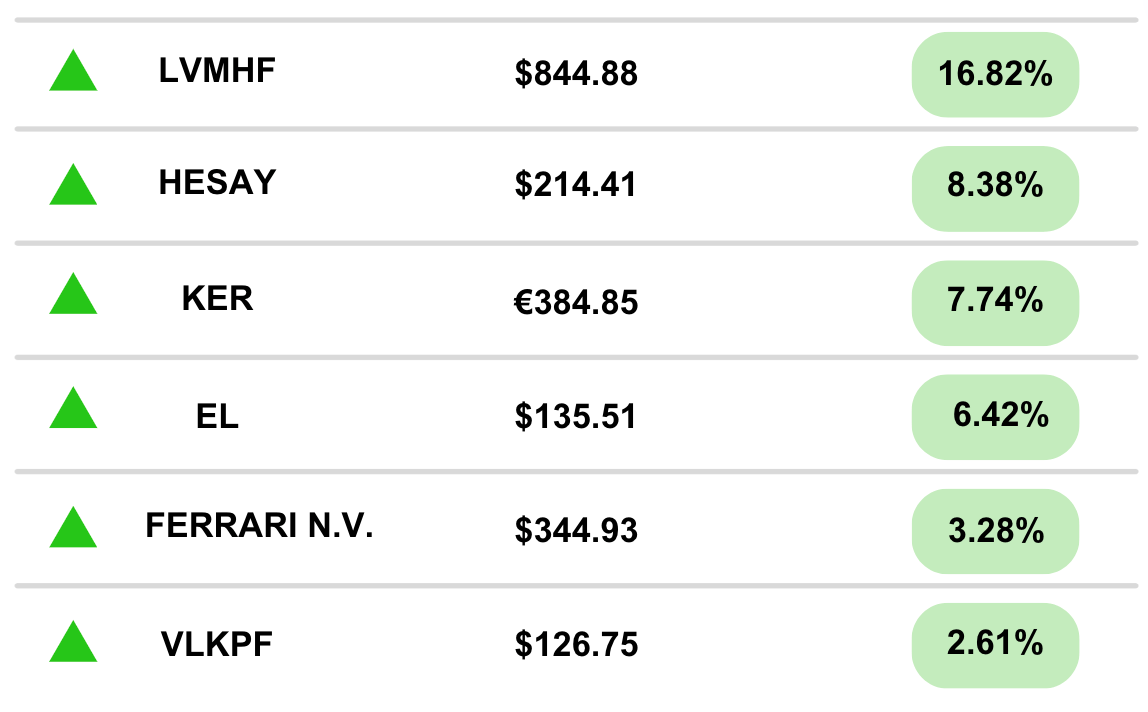
Task: Select the 7.74% percentage pill
Action: click(995, 303)
